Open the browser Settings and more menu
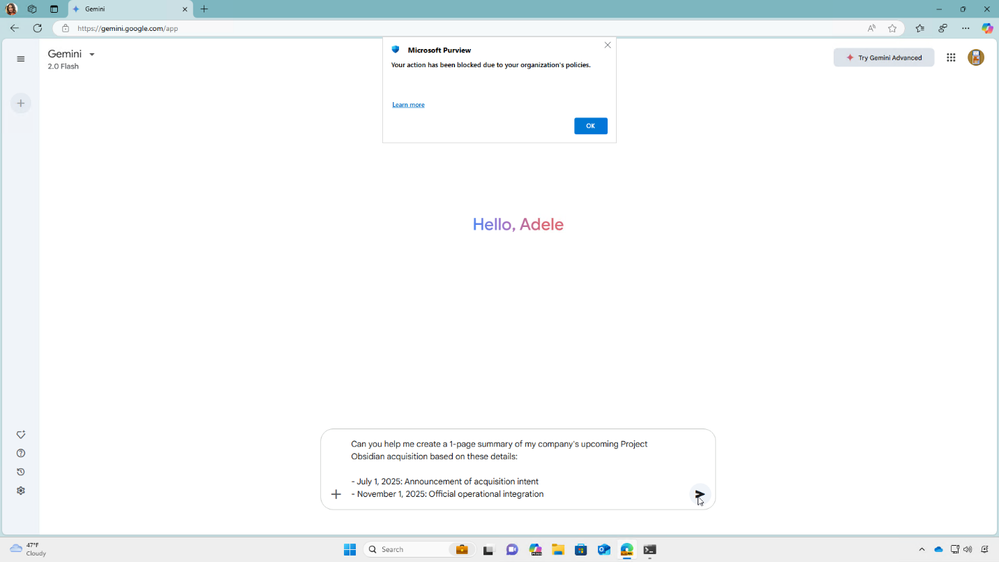The width and height of the screenshot is (999, 562). coord(966,28)
